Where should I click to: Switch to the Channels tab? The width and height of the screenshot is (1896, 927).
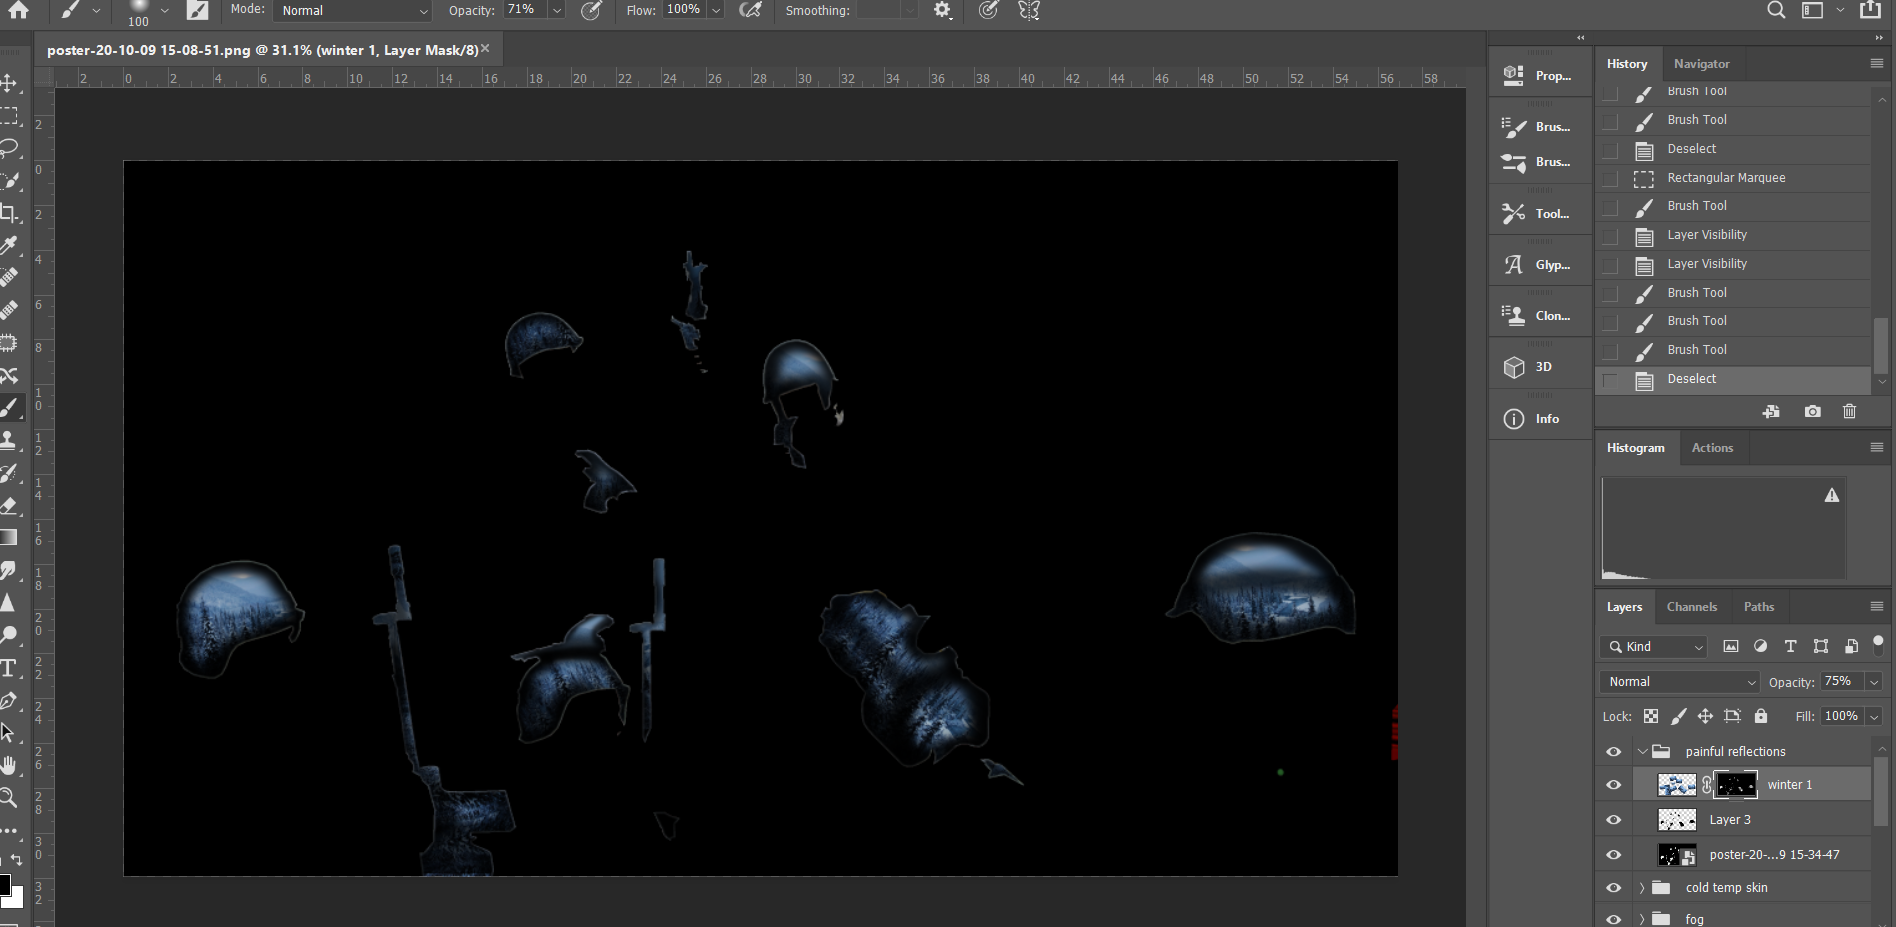coord(1691,607)
